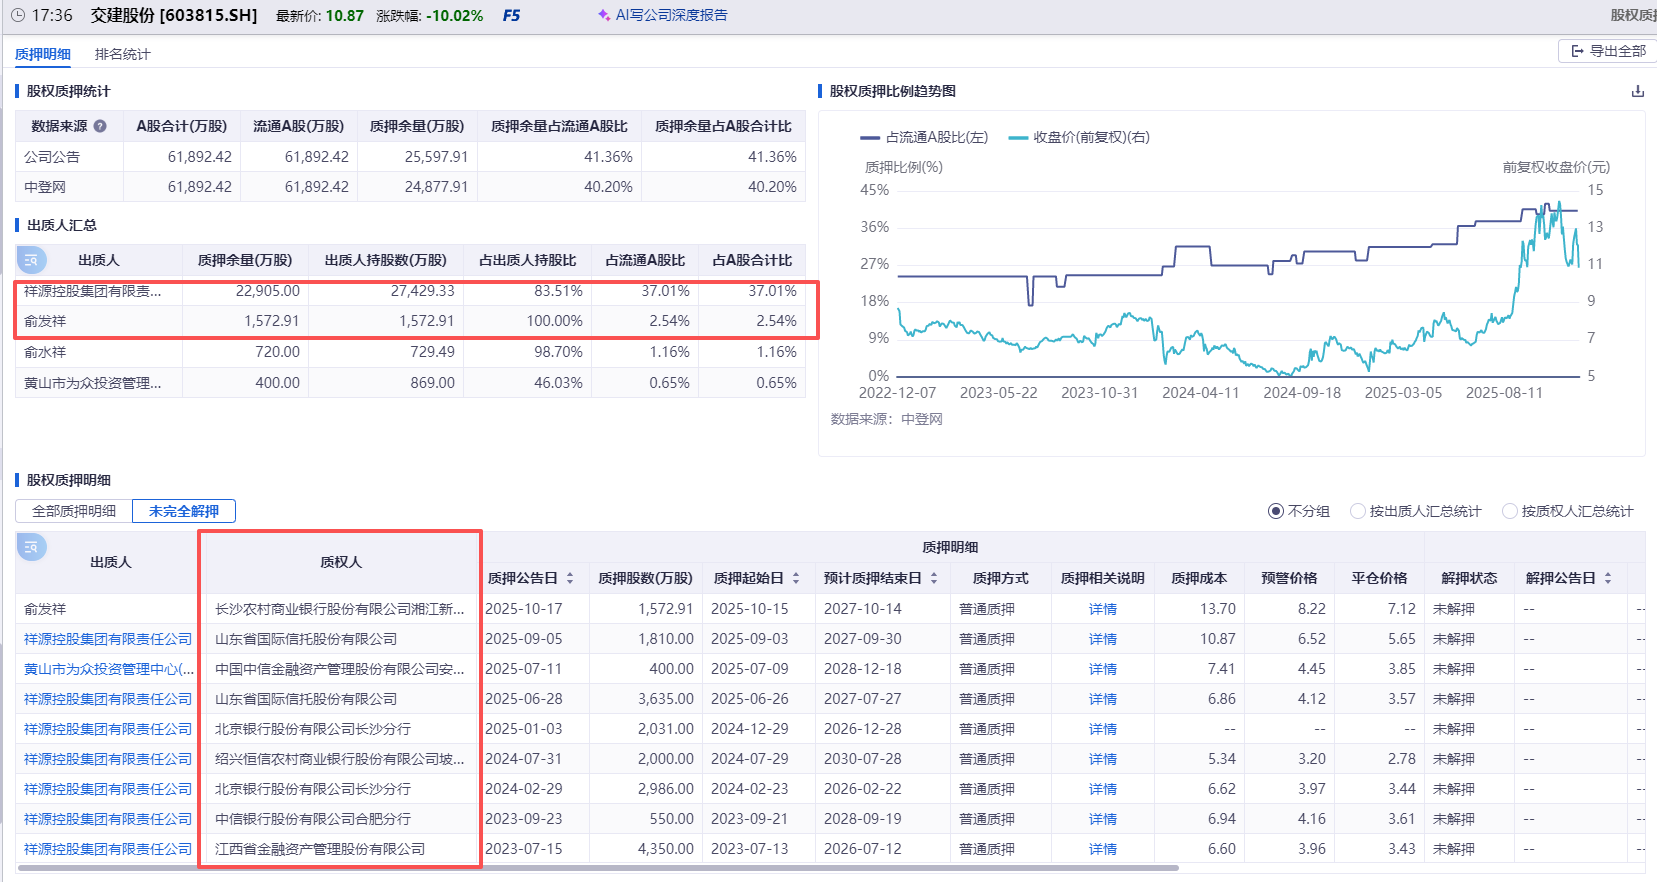Toggle 收盘价(前复权)(右) legend swatch
The height and width of the screenshot is (882, 1657).
click(x=1018, y=138)
